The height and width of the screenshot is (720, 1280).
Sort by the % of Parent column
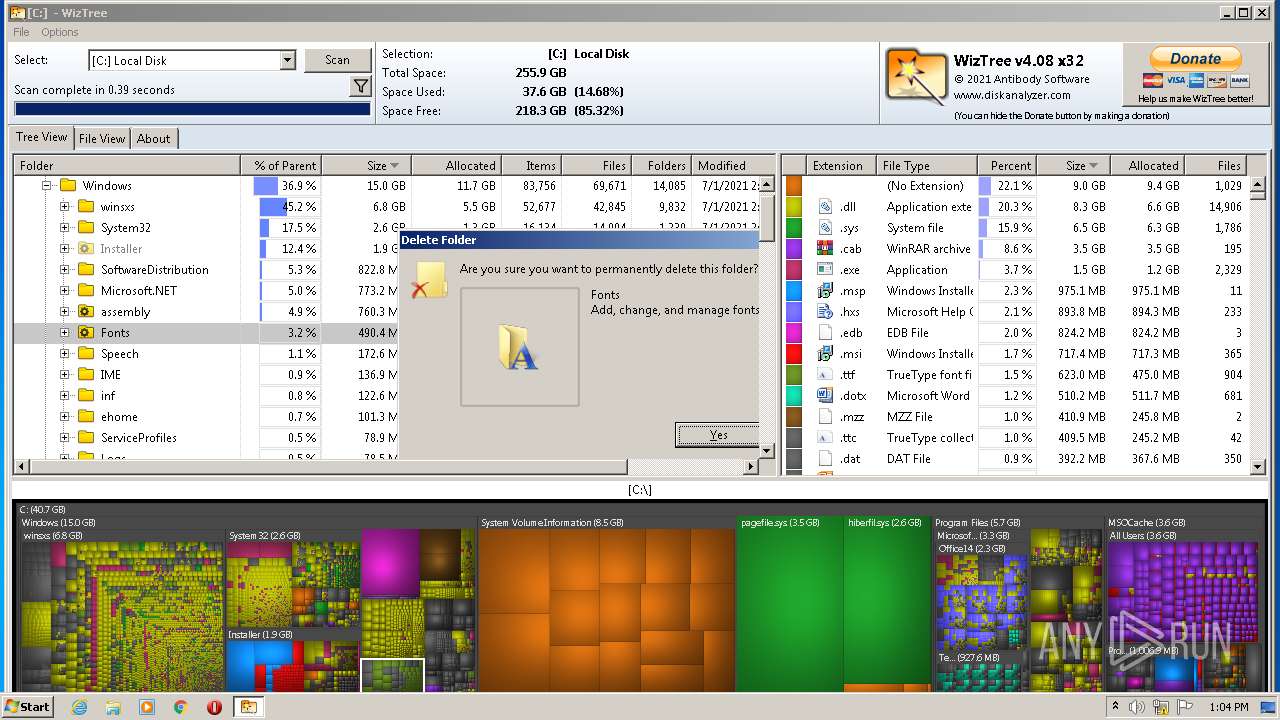(281, 165)
